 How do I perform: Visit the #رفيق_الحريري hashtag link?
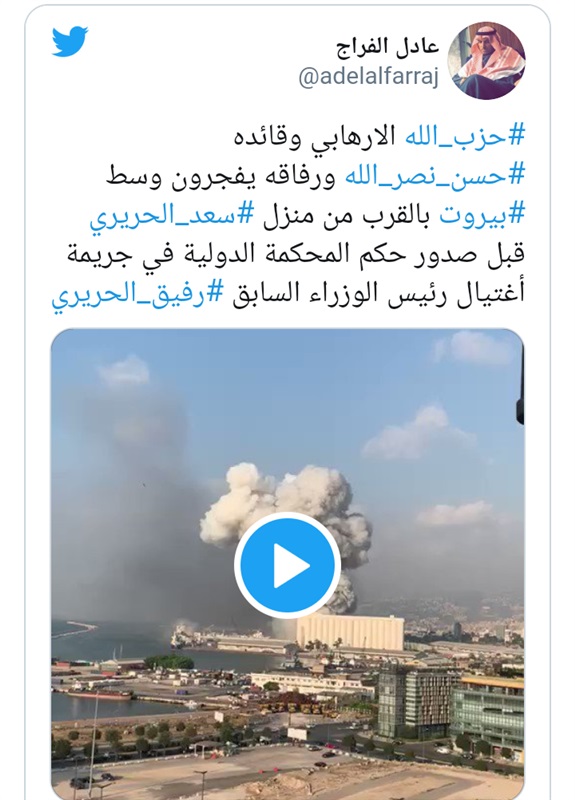click(137, 294)
